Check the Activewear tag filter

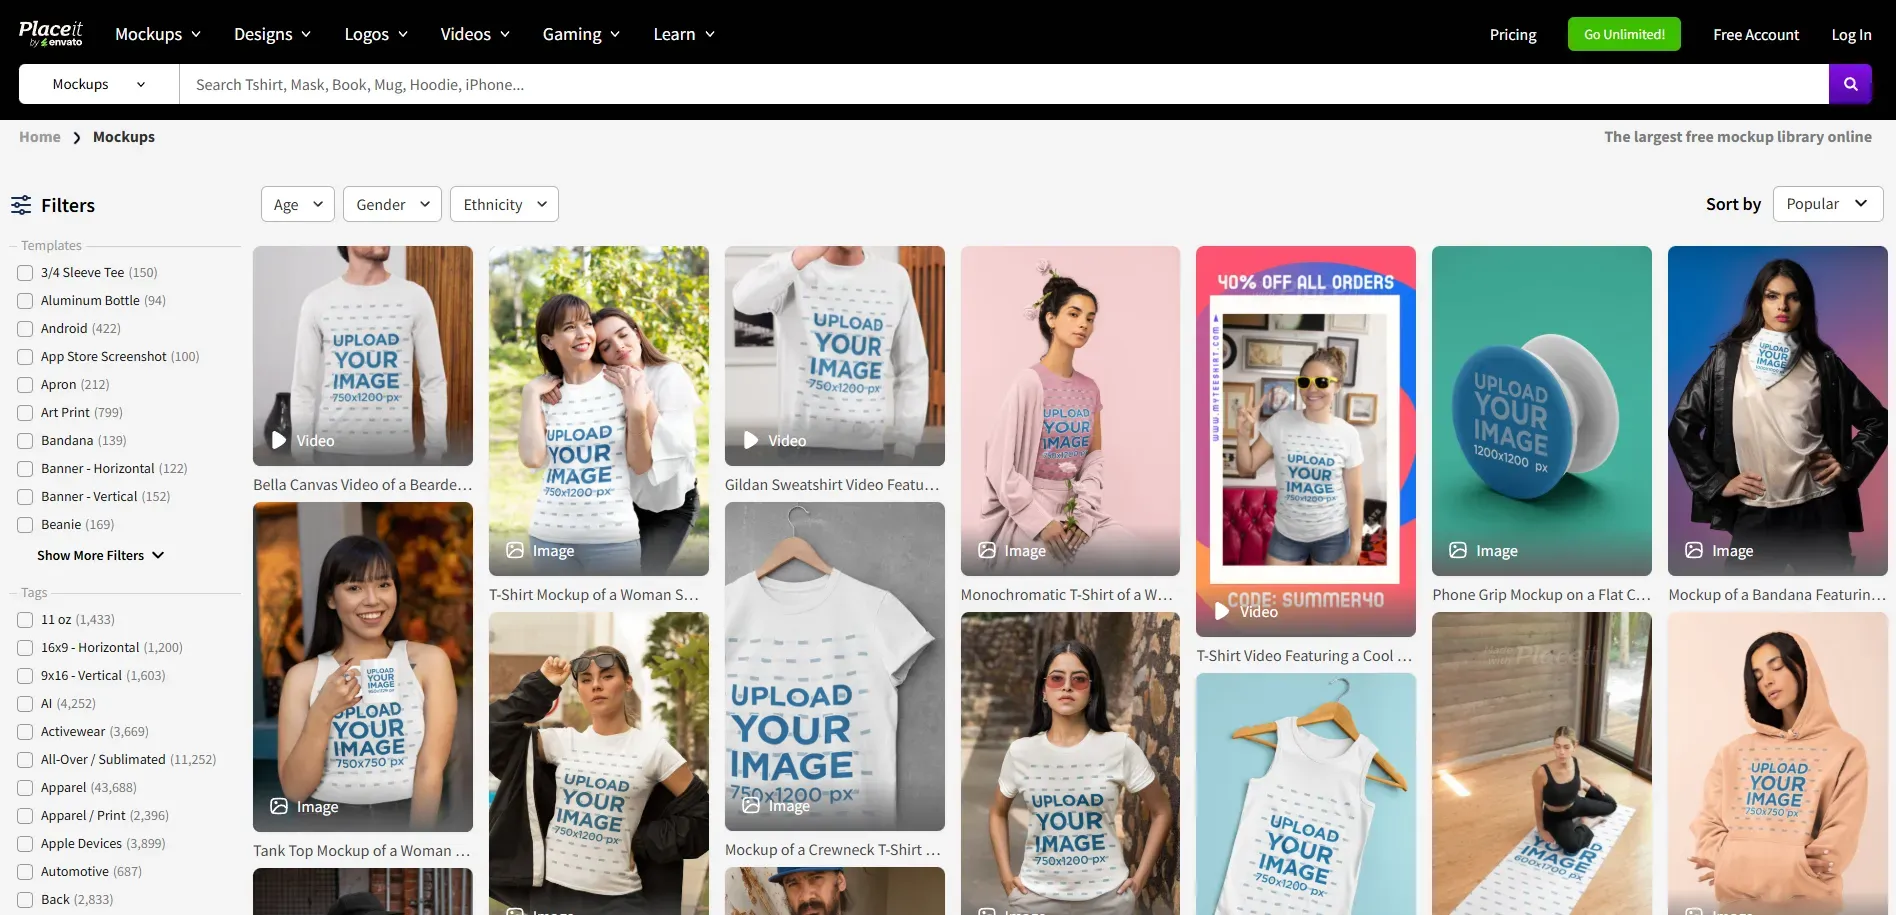[x=25, y=731]
